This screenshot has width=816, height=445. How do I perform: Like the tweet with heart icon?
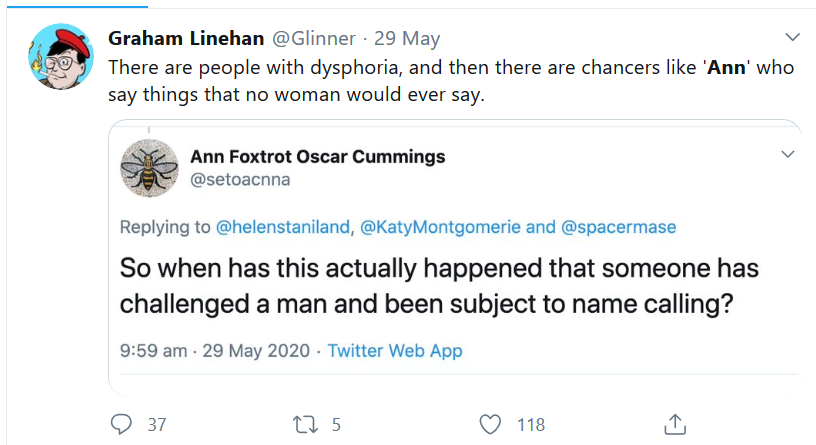490,424
